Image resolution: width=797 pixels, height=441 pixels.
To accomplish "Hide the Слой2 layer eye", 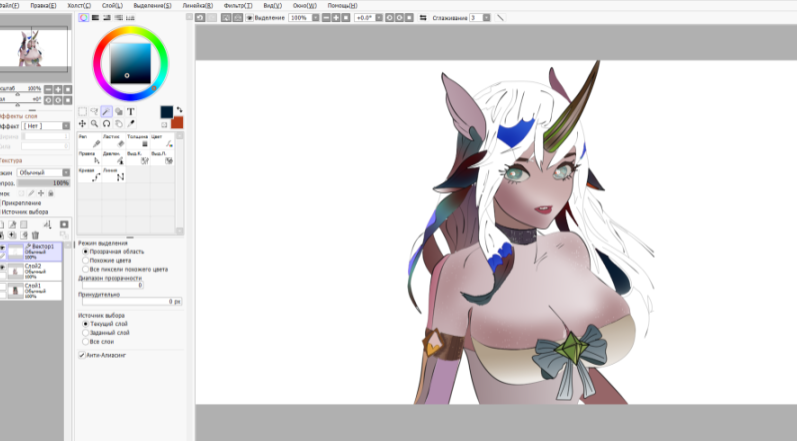I will pos(3,267).
